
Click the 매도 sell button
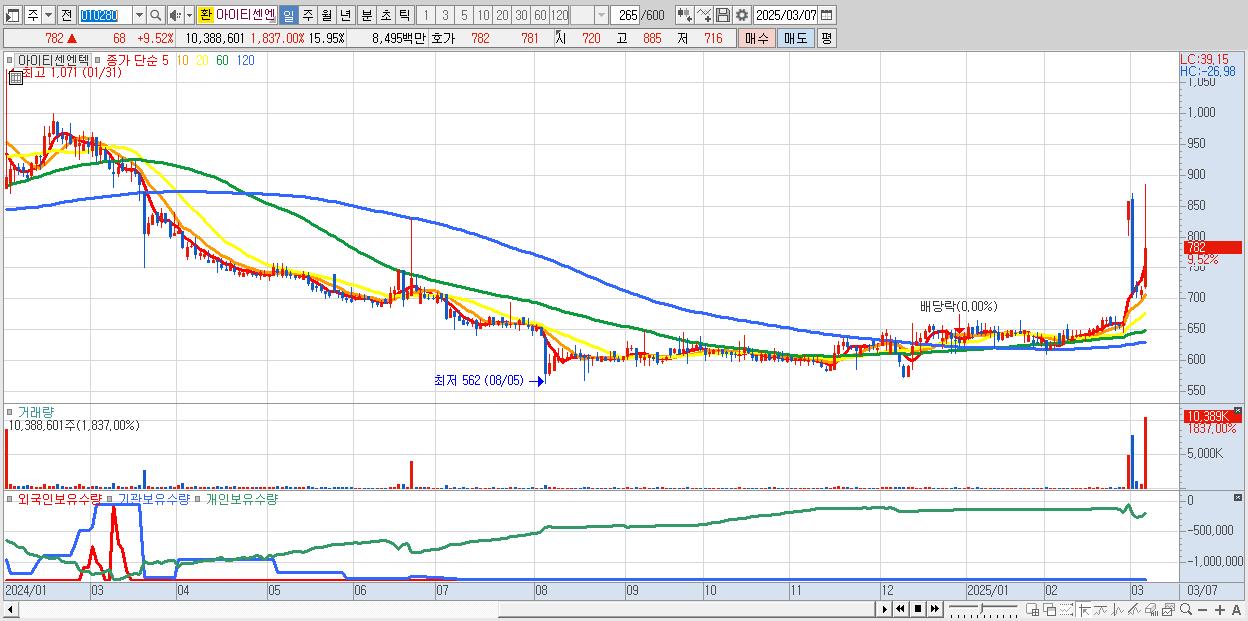[795, 38]
